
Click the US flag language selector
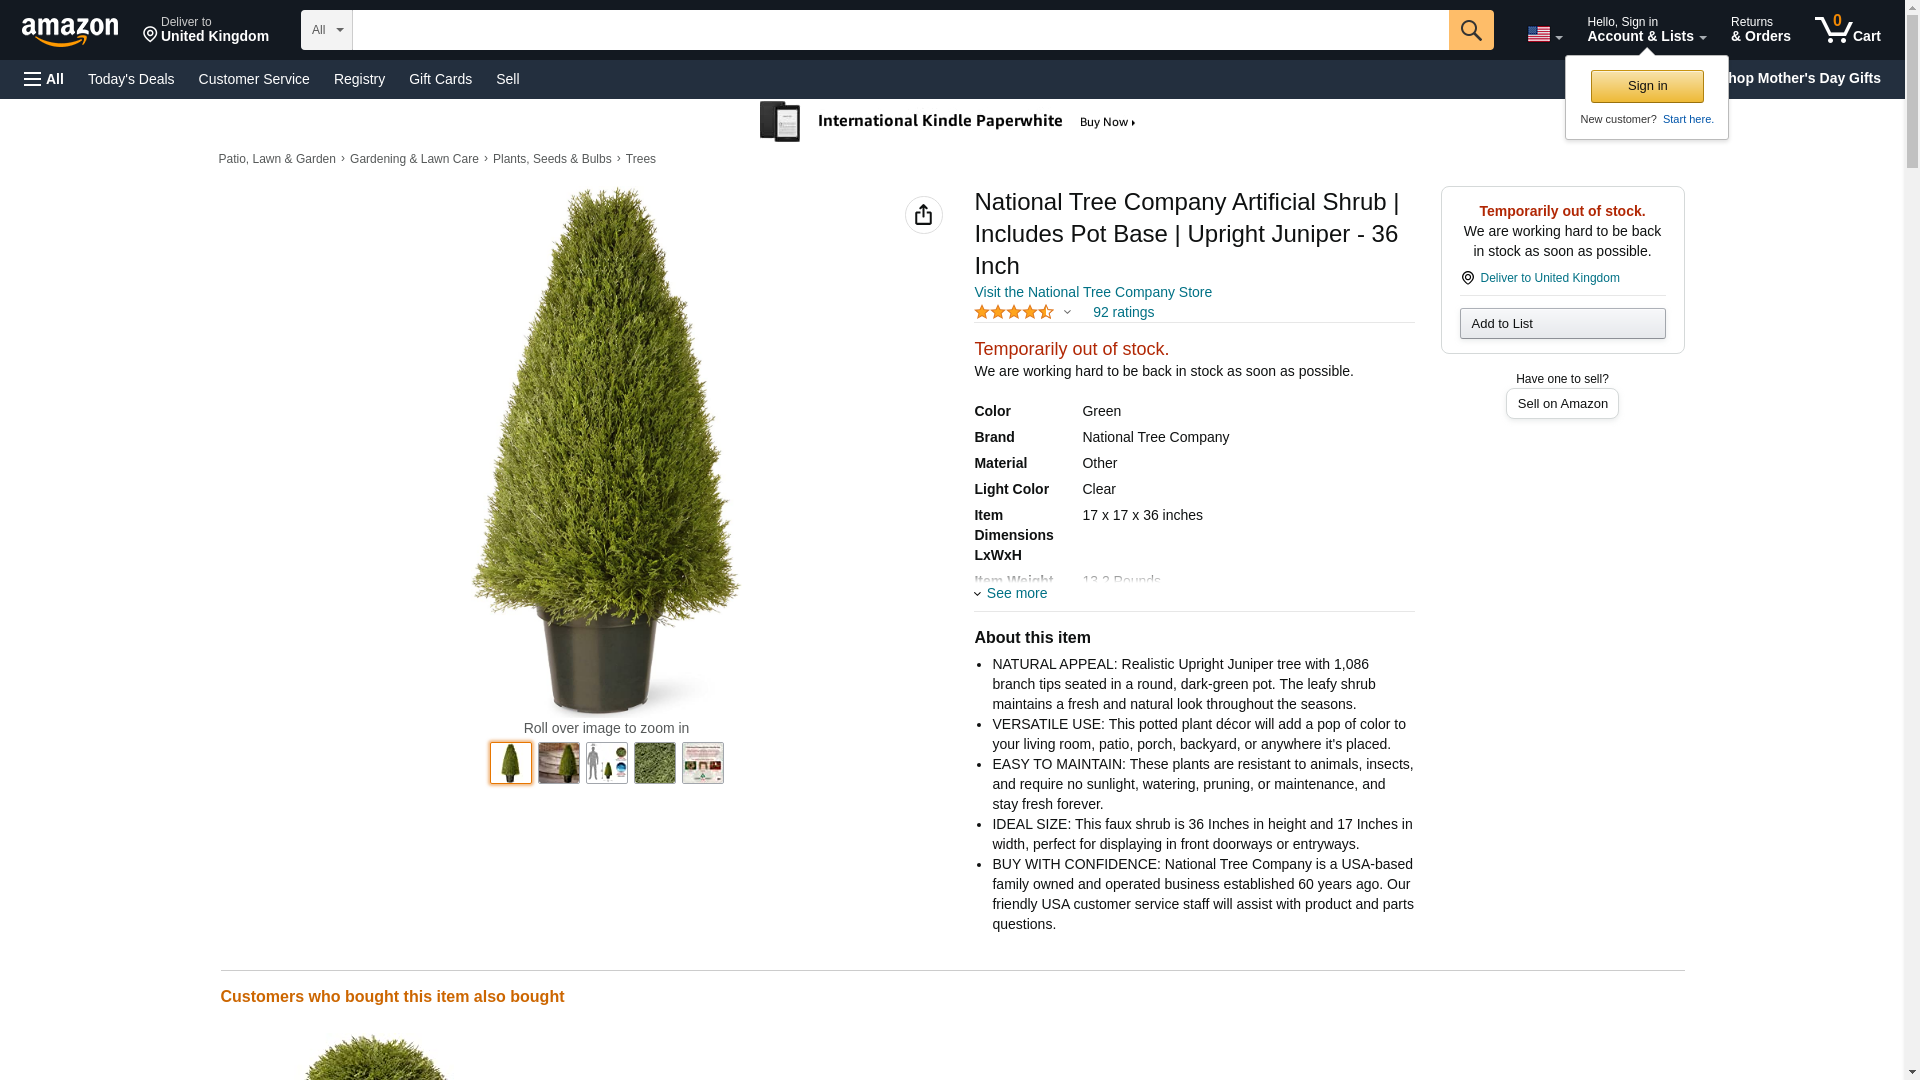click(x=1544, y=34)
